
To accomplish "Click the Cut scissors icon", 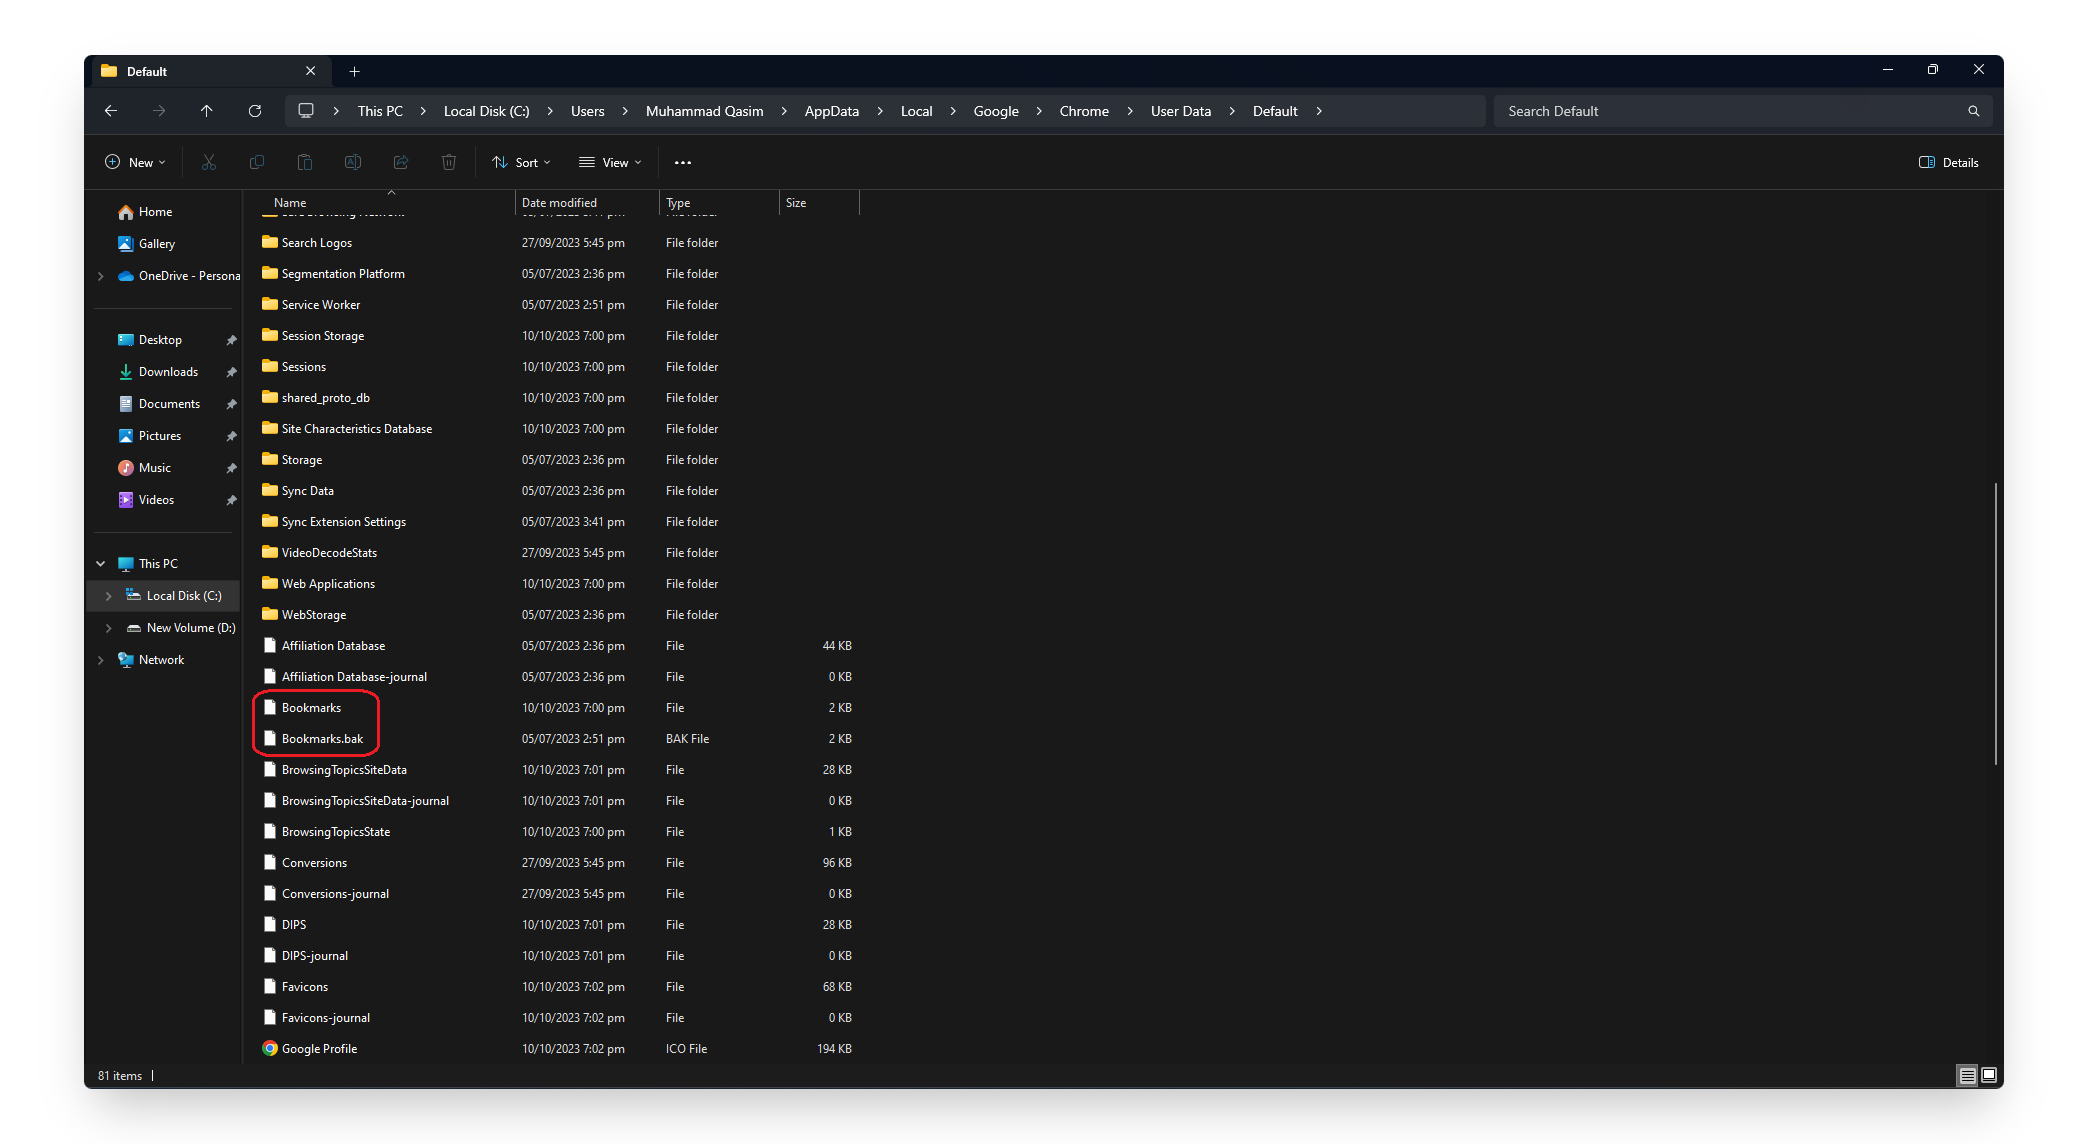I will [209, 162].
